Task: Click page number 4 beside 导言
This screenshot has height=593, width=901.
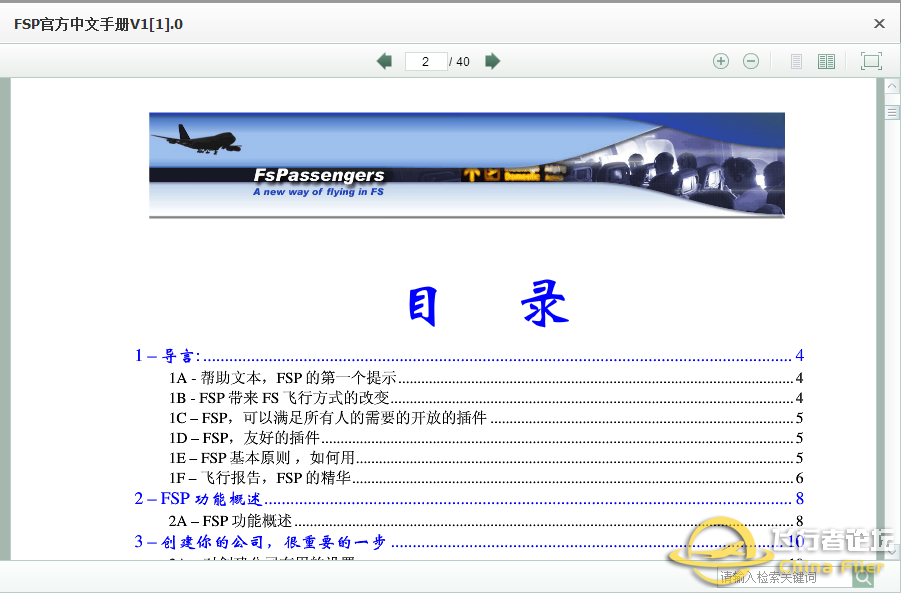Action: point(797,356)
